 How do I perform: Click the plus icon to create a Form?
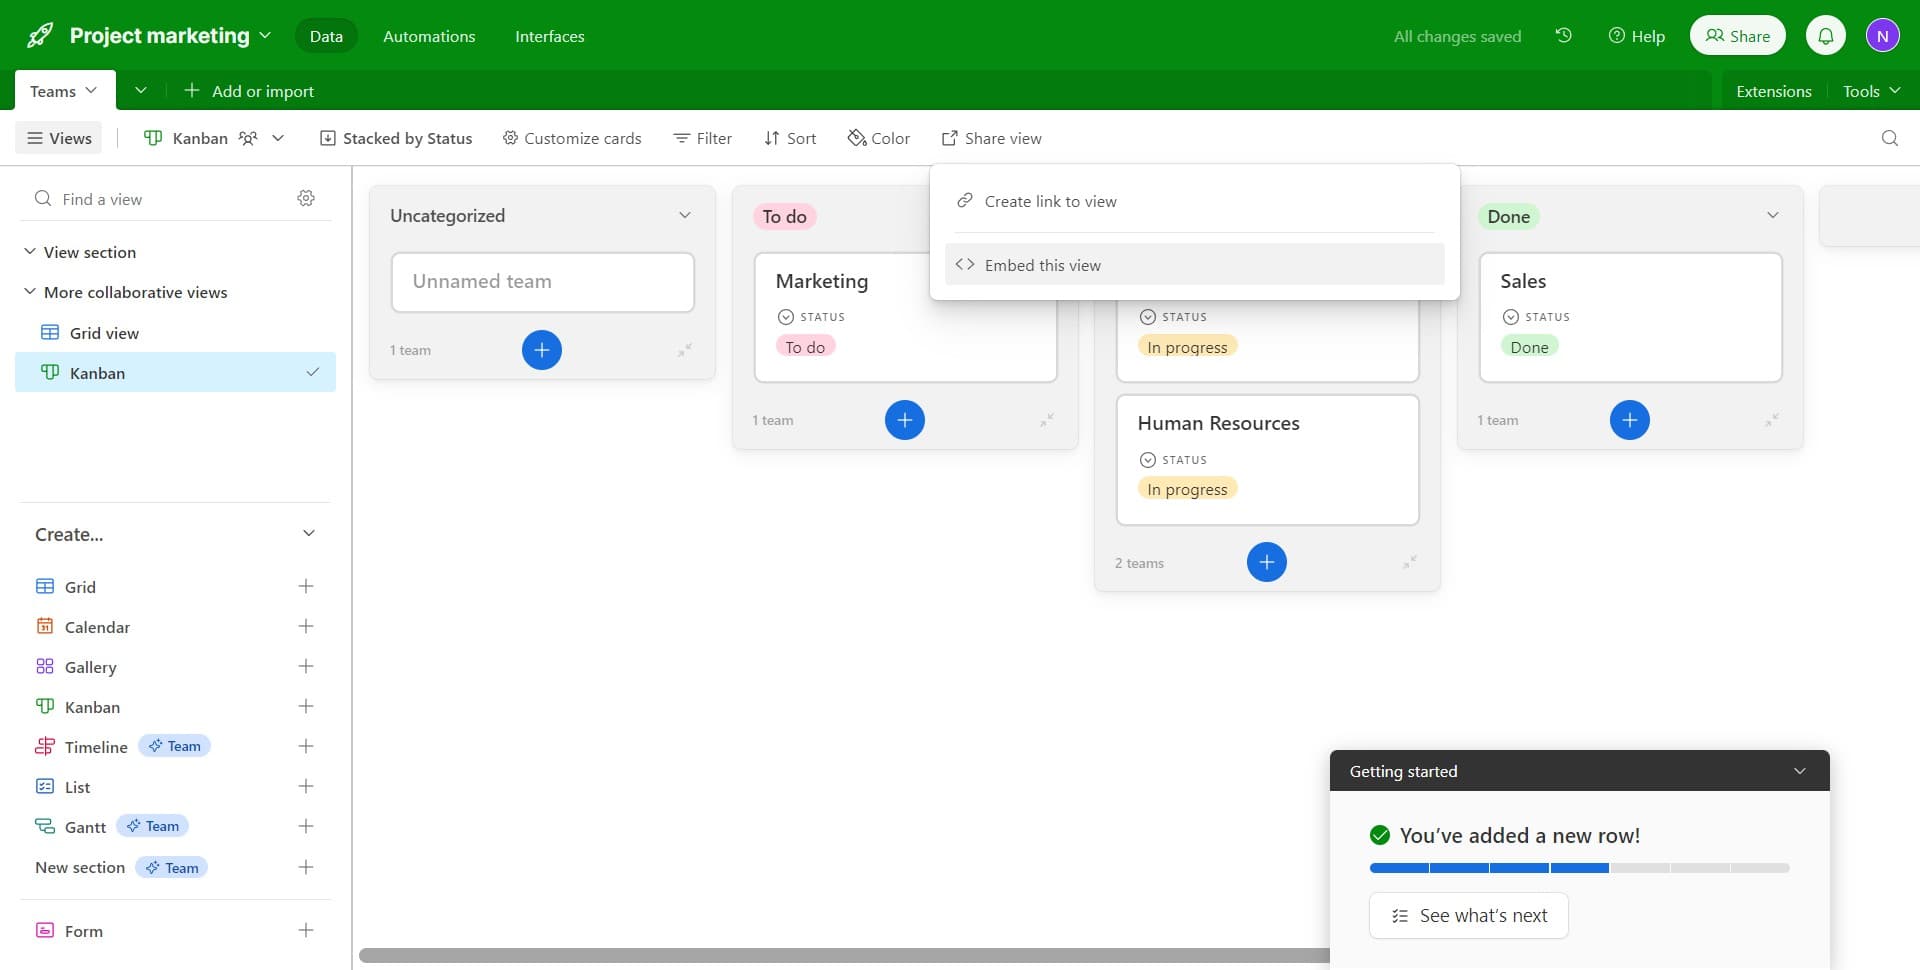pyautogui.click(x=306, y=930)
